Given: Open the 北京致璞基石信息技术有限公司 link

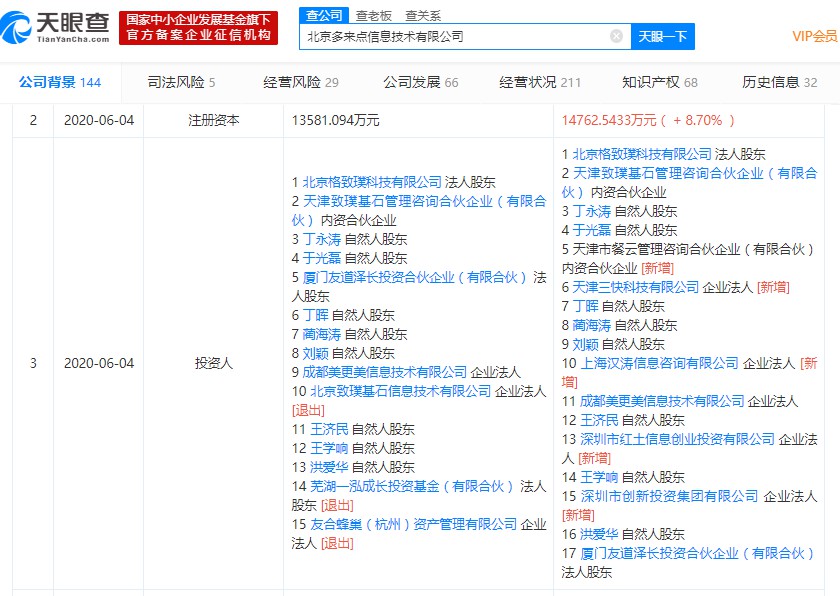Looking at the screenshot, I should pos(401,391).
